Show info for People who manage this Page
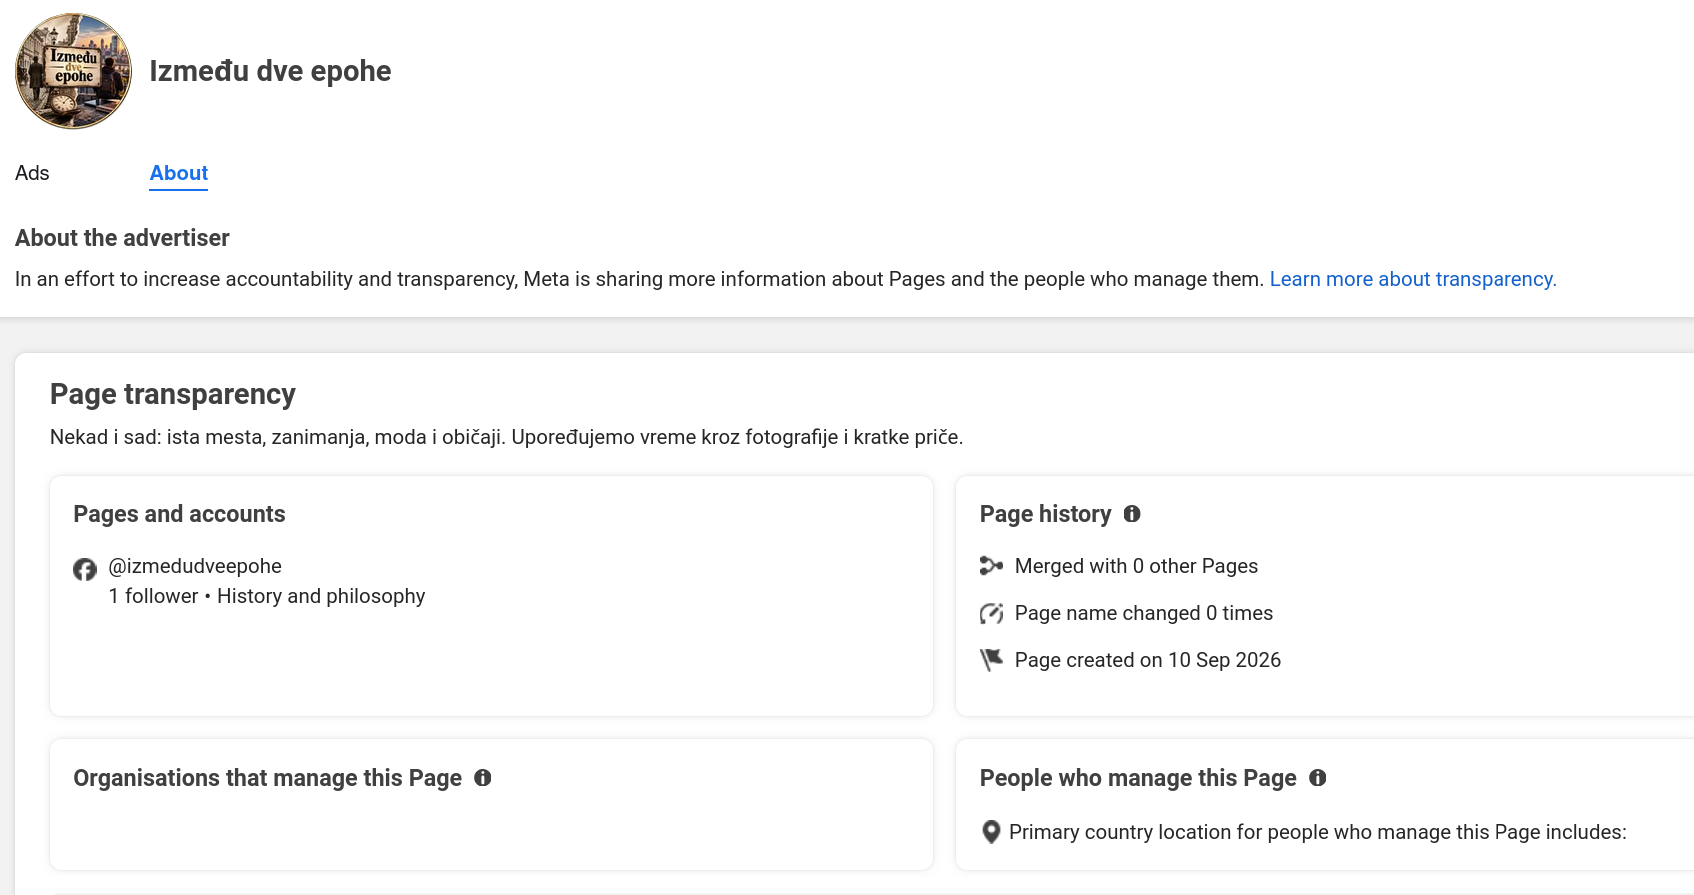Screen dimensions: 1694x895 point(1318,778)
